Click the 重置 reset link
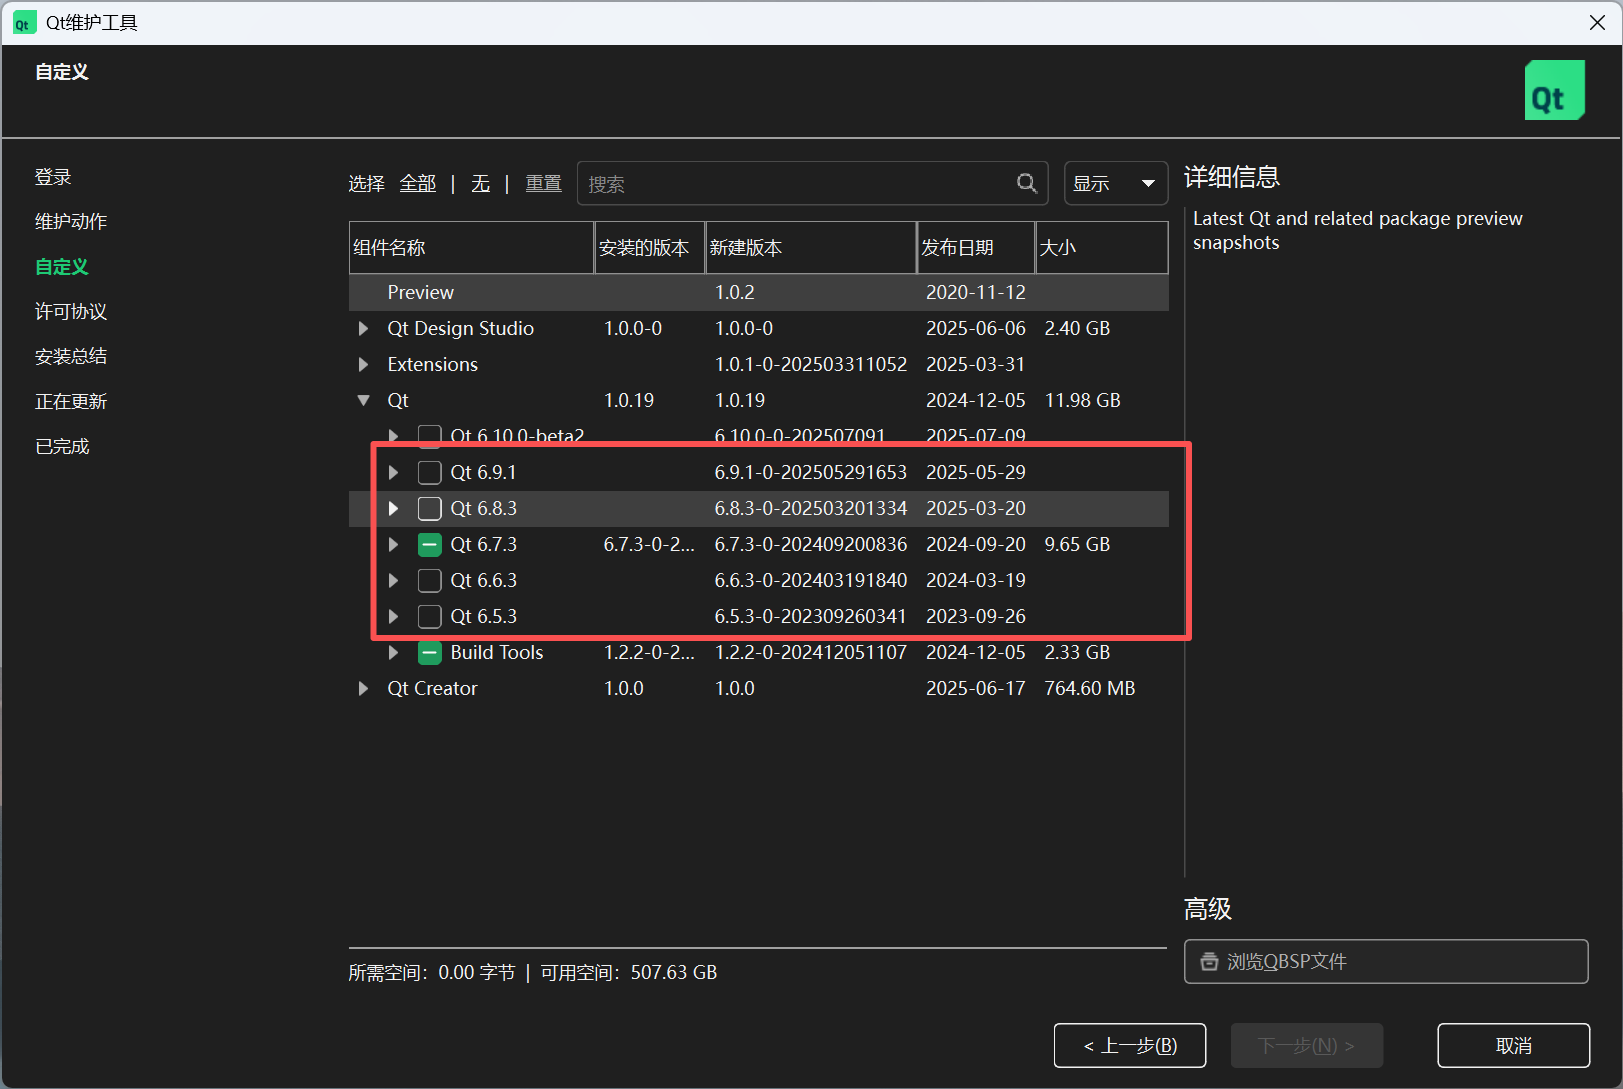 (543, 183)
